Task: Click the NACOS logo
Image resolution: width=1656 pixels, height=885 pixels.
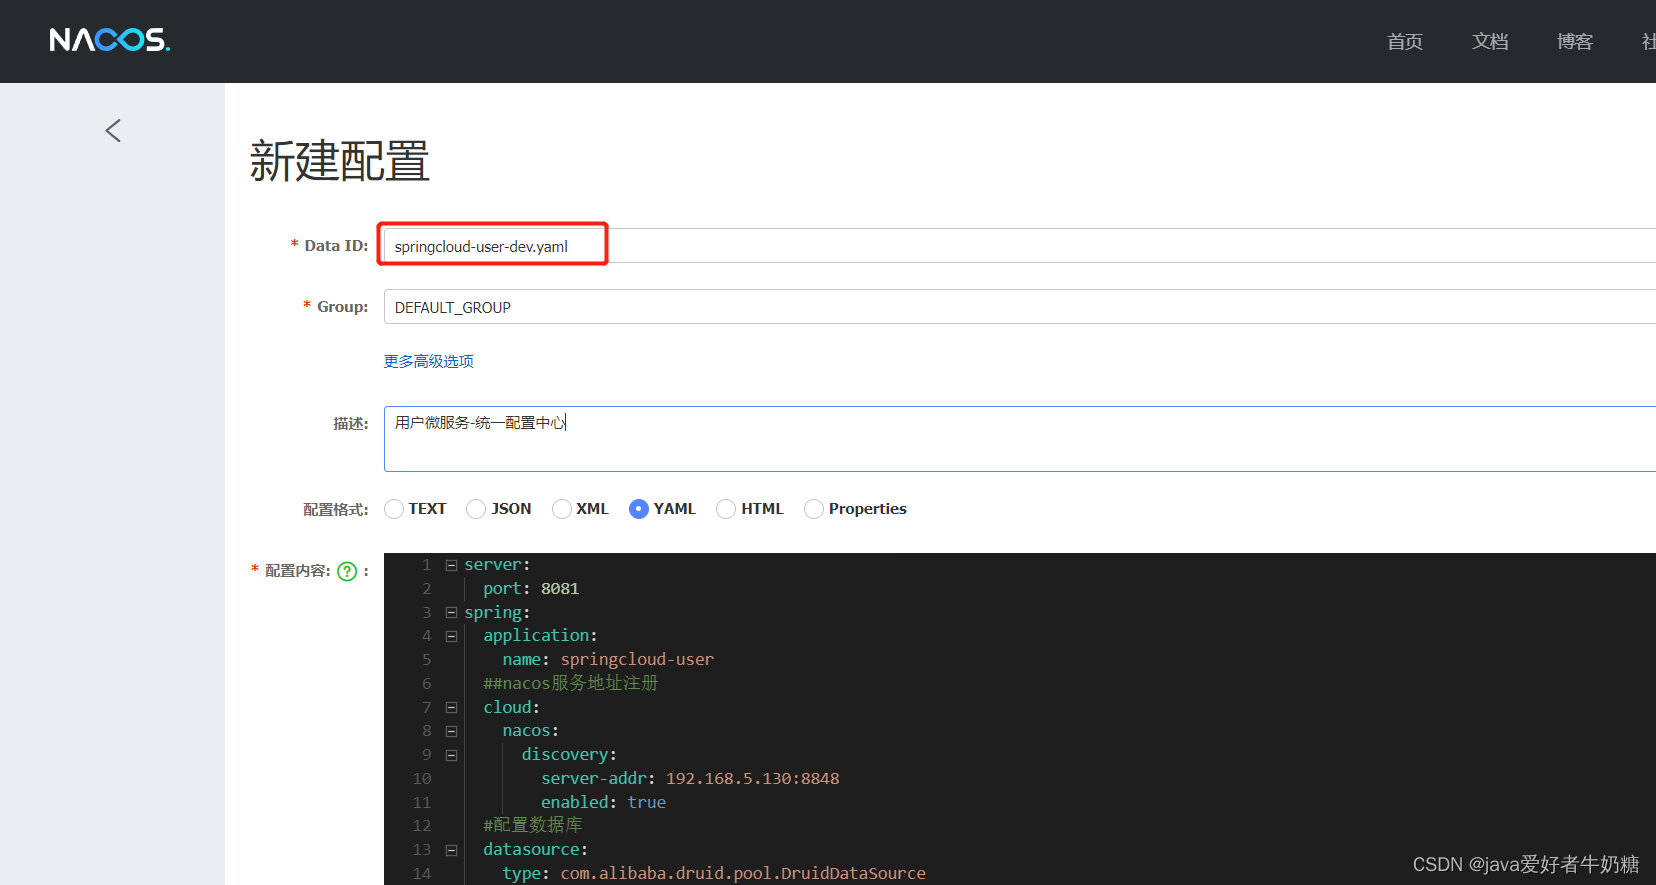Action: [109, 40]
